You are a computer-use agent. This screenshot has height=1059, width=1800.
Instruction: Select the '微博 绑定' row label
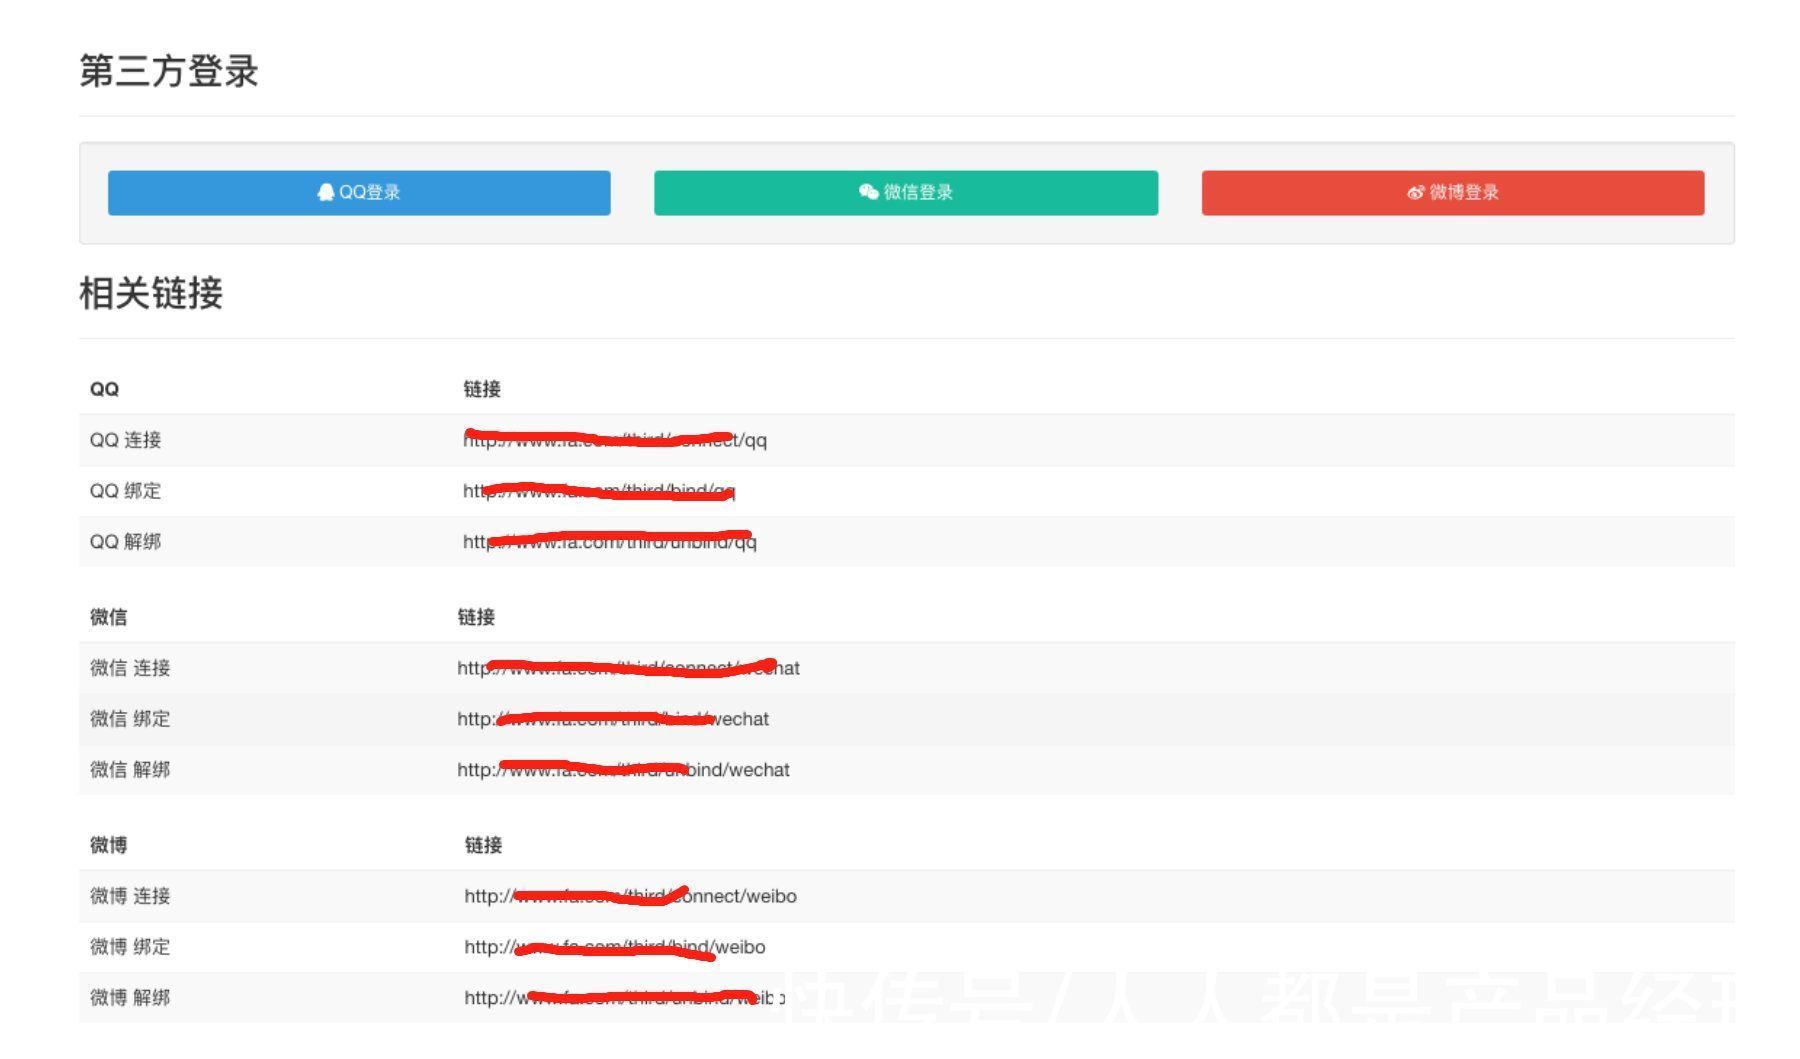click(x=130, y=947)
